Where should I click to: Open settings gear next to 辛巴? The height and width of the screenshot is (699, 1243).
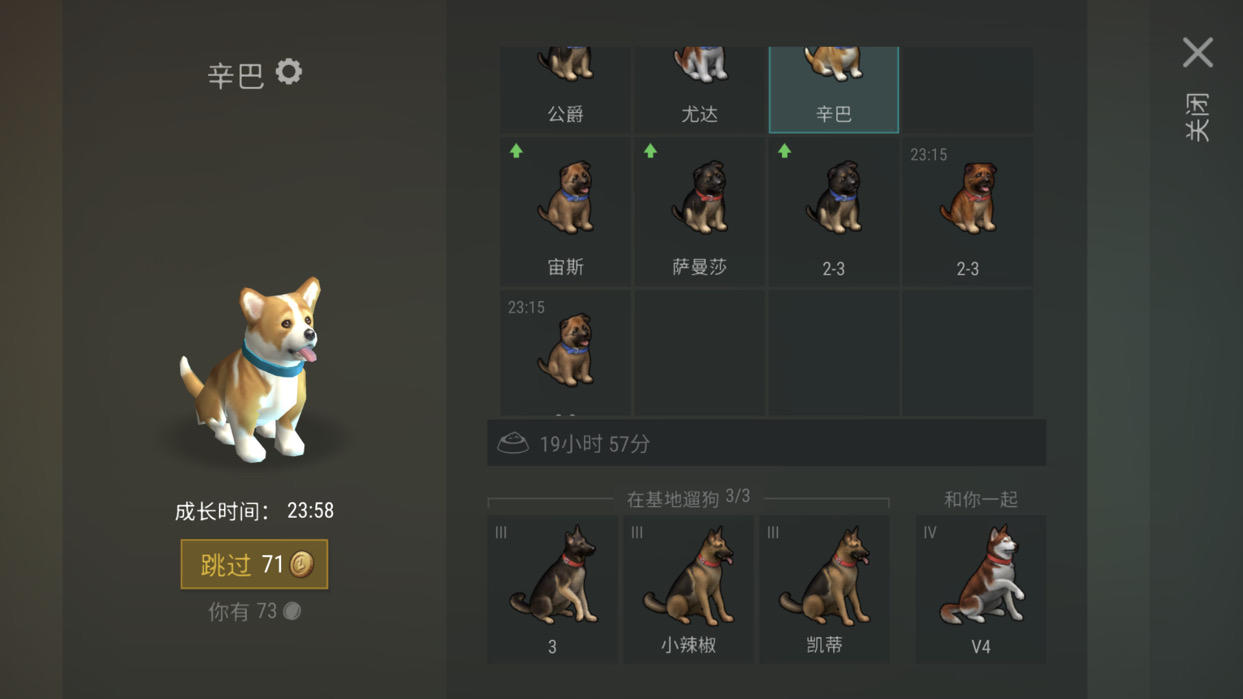pyautogui.click(x=289, y=72)
